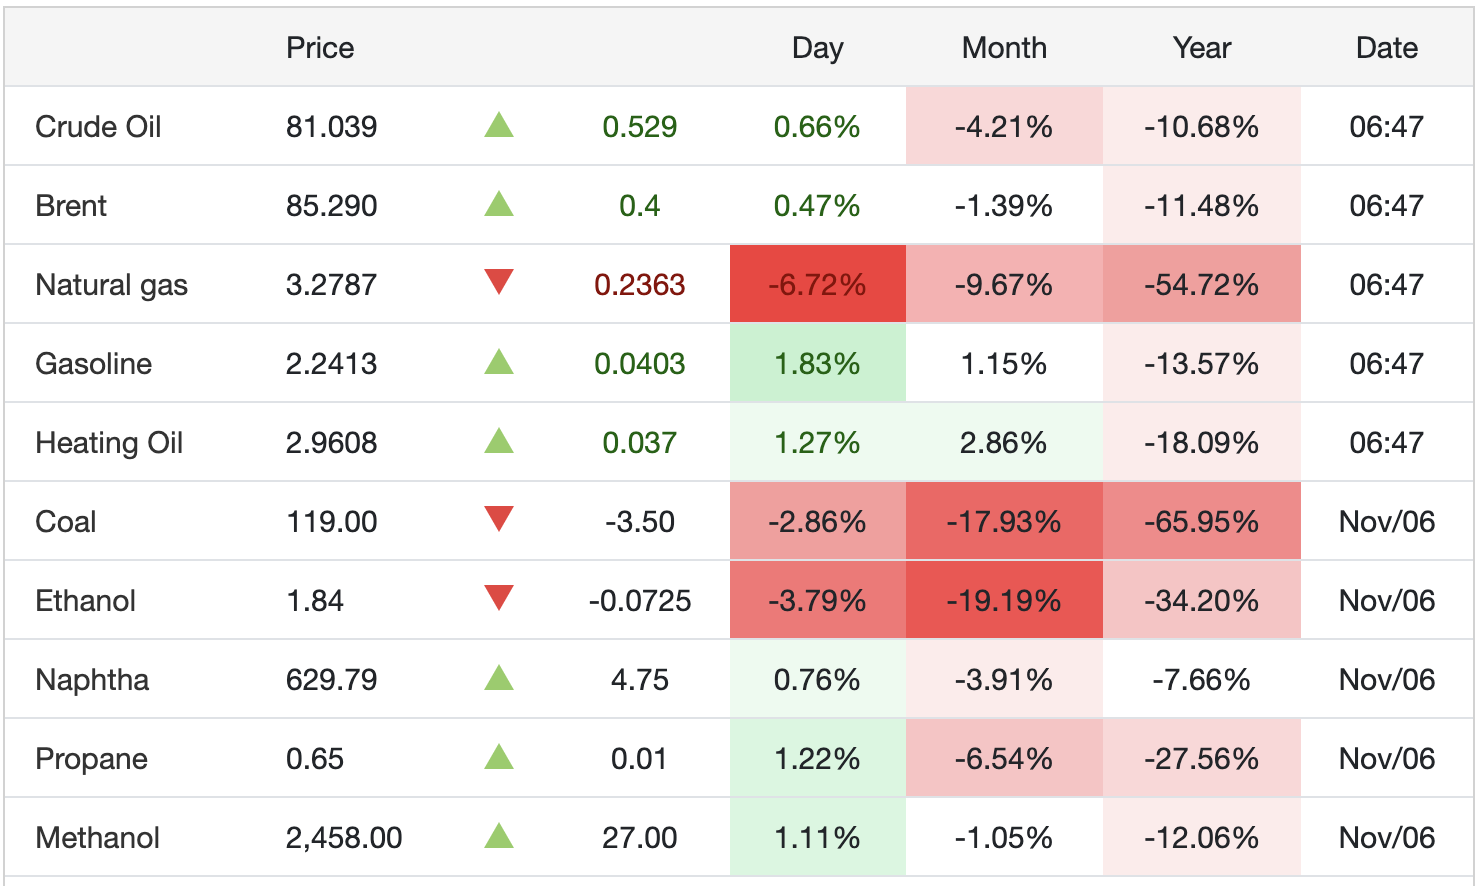Click Heating Oil month change 2.86%
This screenshot has height=886, width=1480.
point(1004,443)
